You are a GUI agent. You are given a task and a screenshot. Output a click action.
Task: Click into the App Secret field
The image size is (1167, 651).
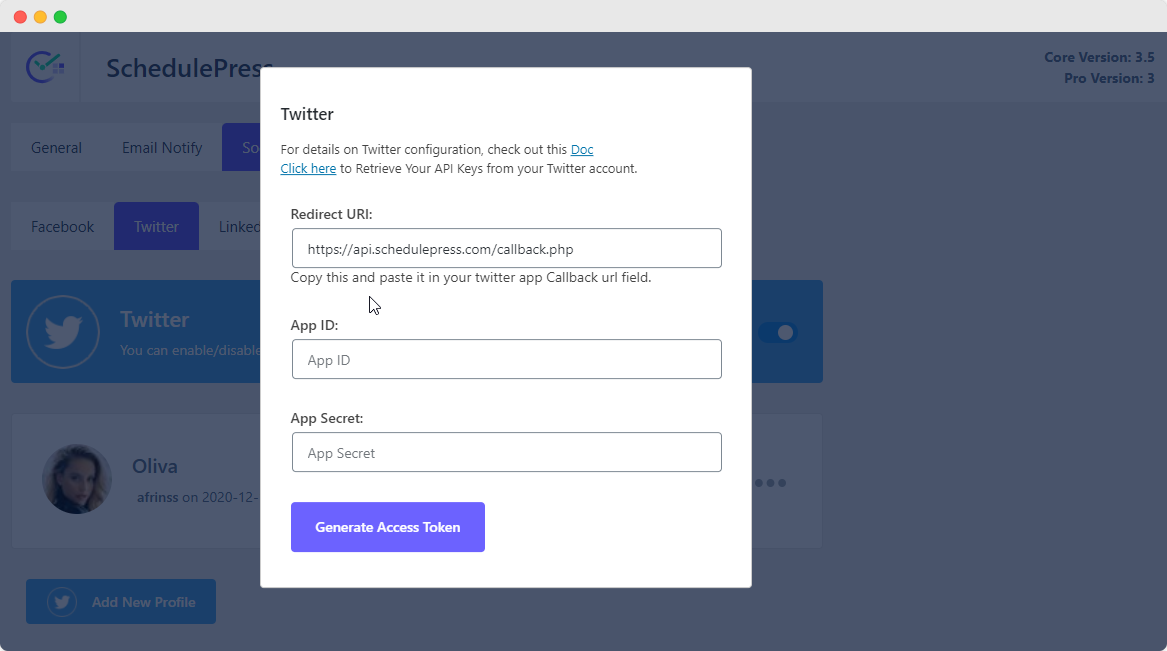click(x=507, y=452)
